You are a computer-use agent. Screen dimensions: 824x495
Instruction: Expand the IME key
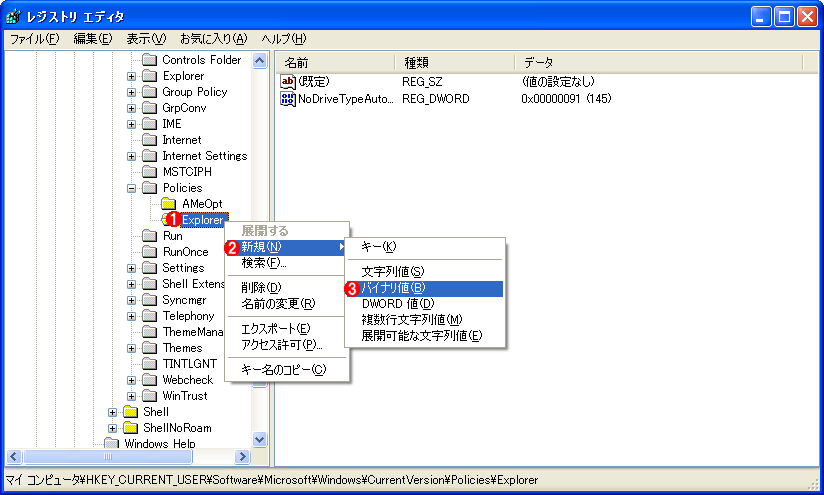131,125
